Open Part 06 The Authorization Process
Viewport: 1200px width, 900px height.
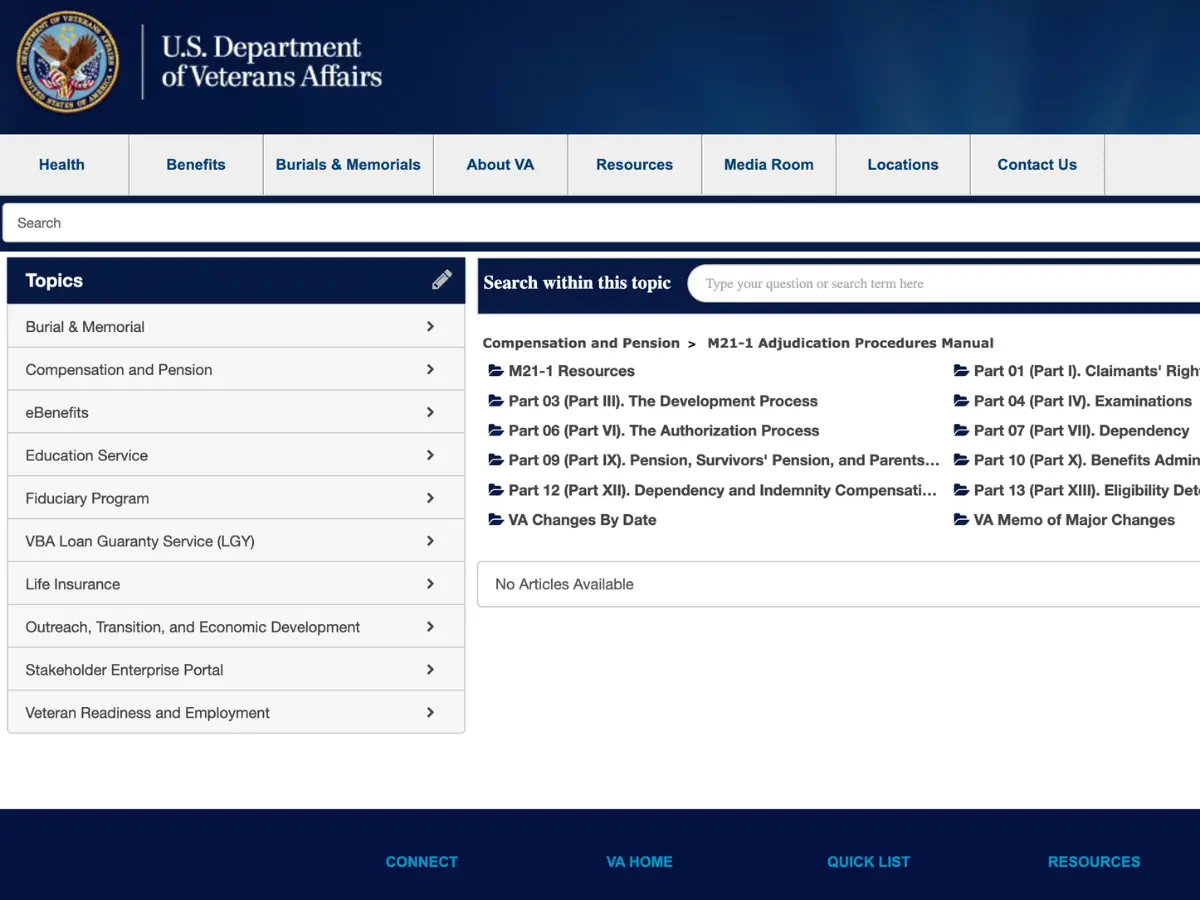(664, 431)
